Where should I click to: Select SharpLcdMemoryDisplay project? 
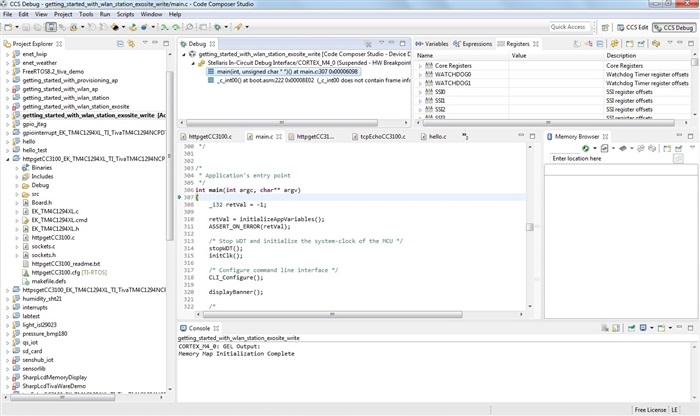(50, 378)
